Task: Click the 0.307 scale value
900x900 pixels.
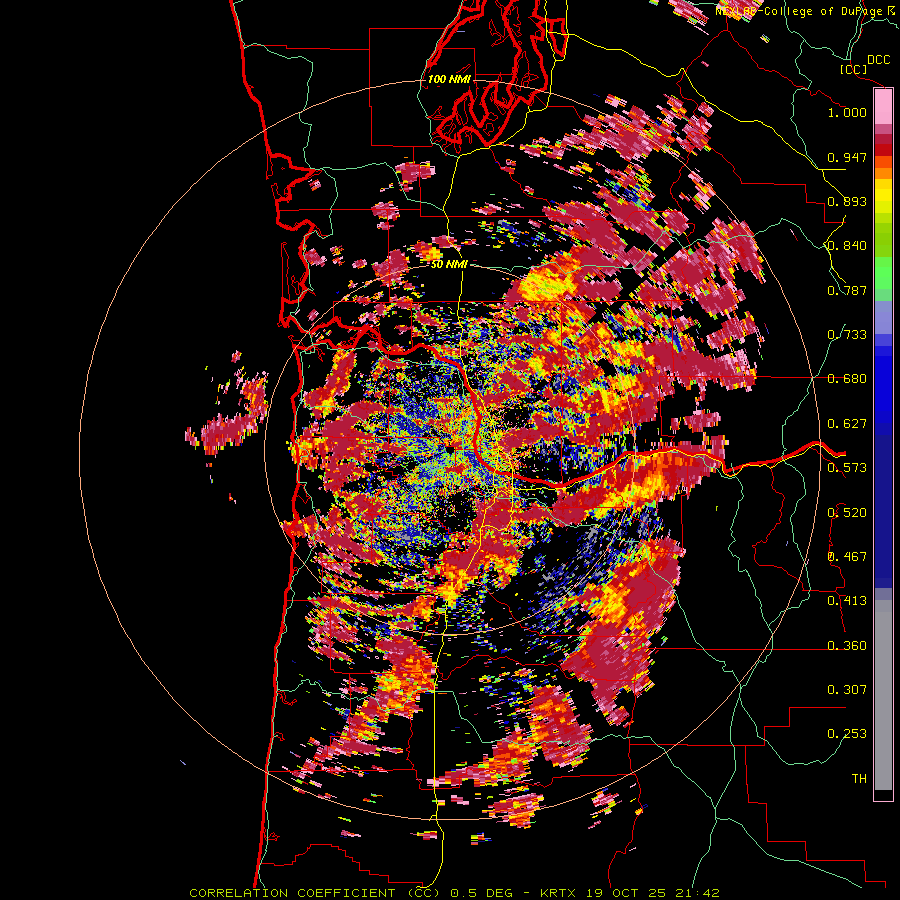Action: pyautogui.click(x=847, y=689)
